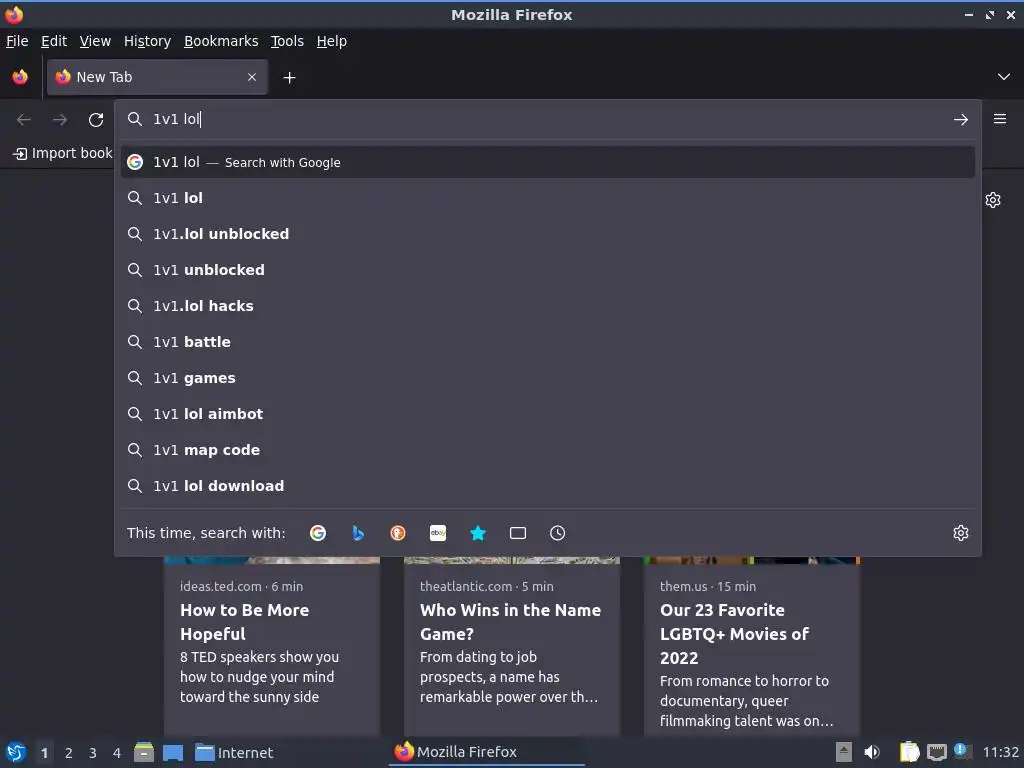Select '1v1 lol — Search with Google' row
1024x768 pixels.
pyautogui.click(x=548, y=162)
